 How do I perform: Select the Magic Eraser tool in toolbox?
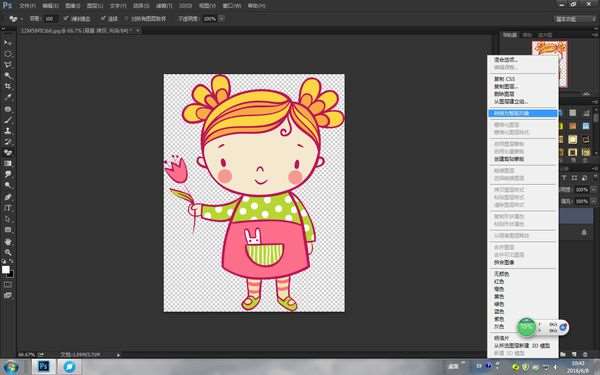(x=8, y=153)
